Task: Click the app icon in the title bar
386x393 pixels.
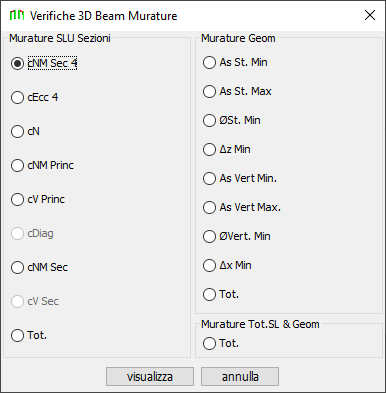Action: pyautogui.click(x=17, y=15)
